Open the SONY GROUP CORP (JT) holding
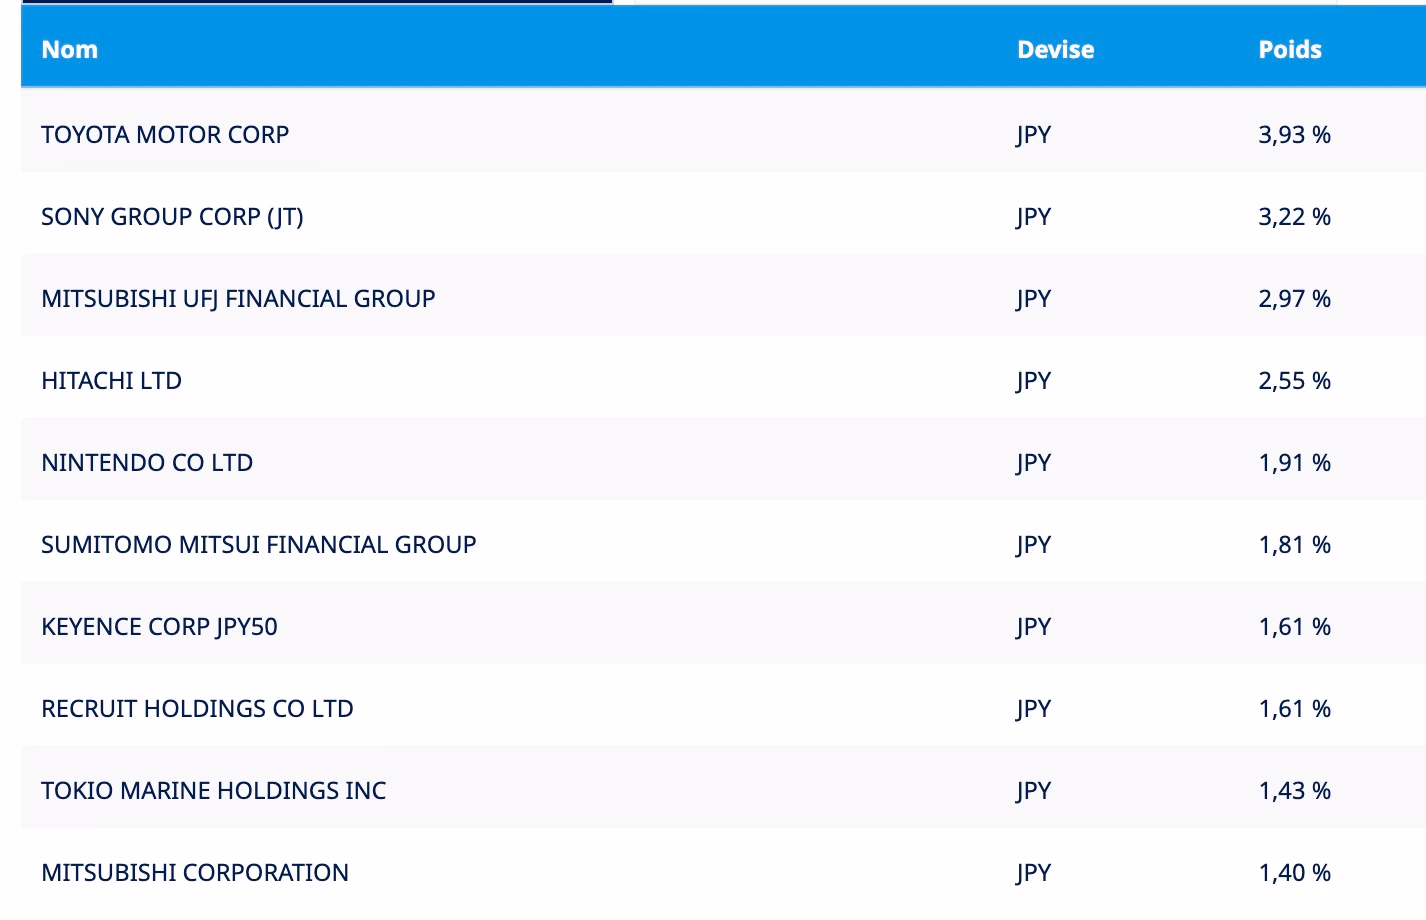 (x=172, y=216)
